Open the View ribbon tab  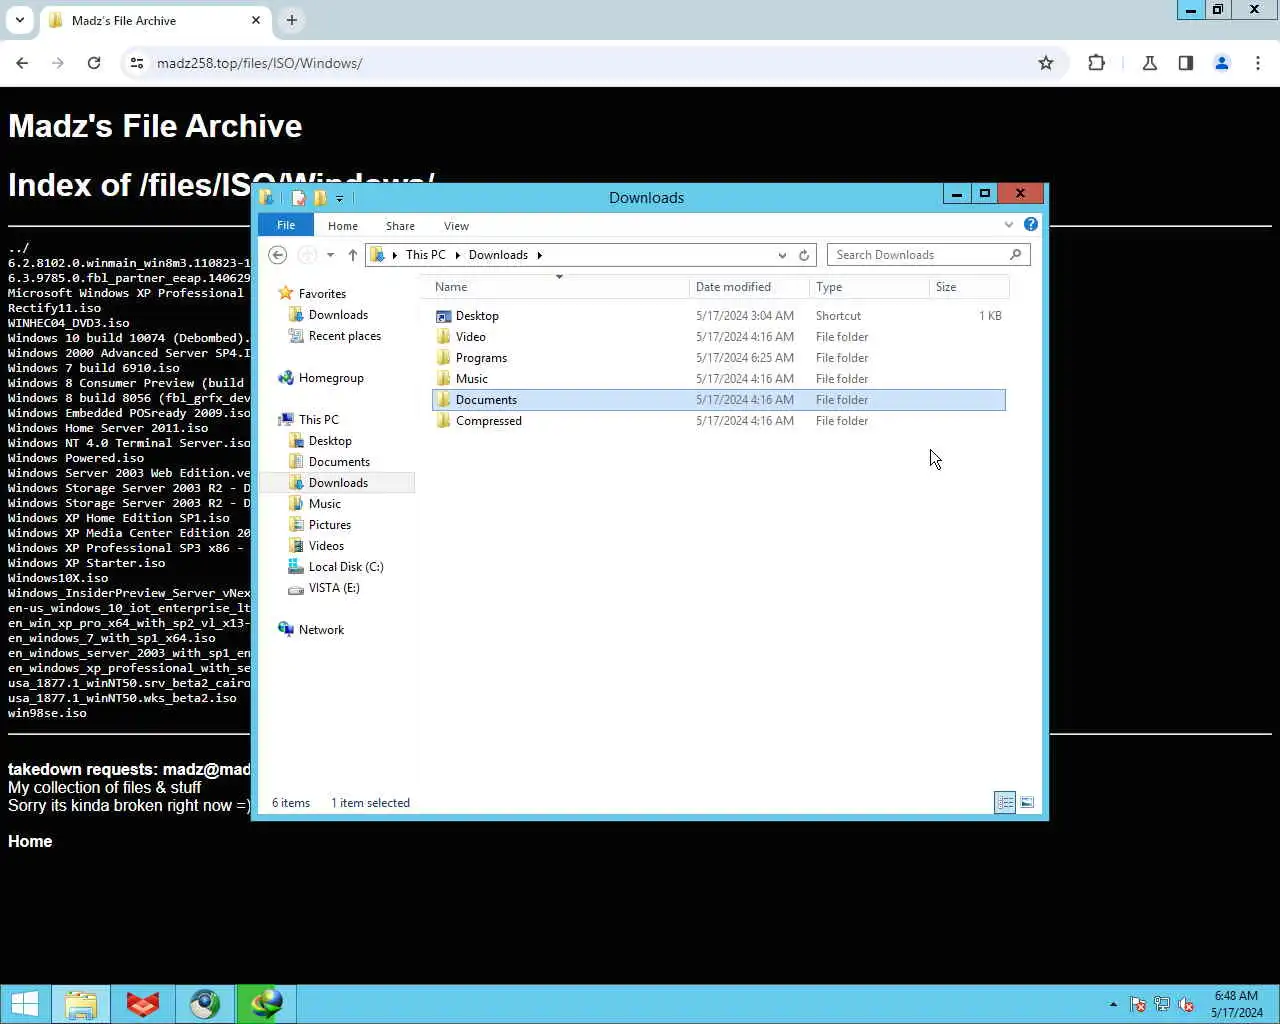456,226
